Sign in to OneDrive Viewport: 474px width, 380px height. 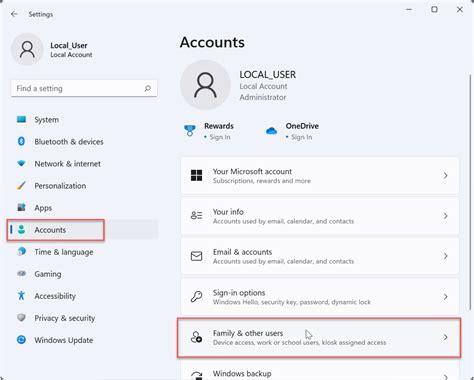tap(302, 137)
